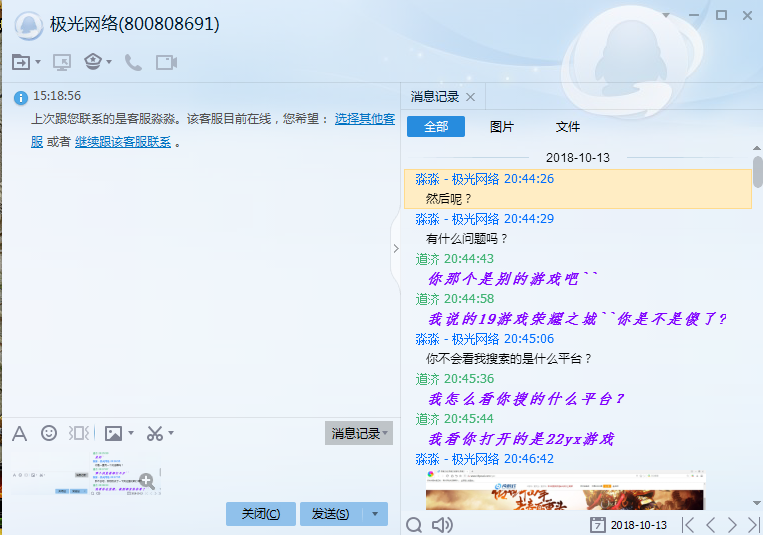Start a voice call with phone icon

[133, 62]
